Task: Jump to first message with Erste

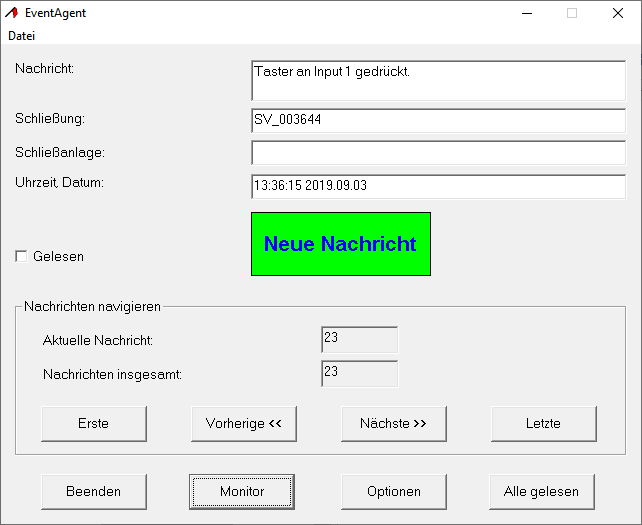Action: (x=94, y=423)
